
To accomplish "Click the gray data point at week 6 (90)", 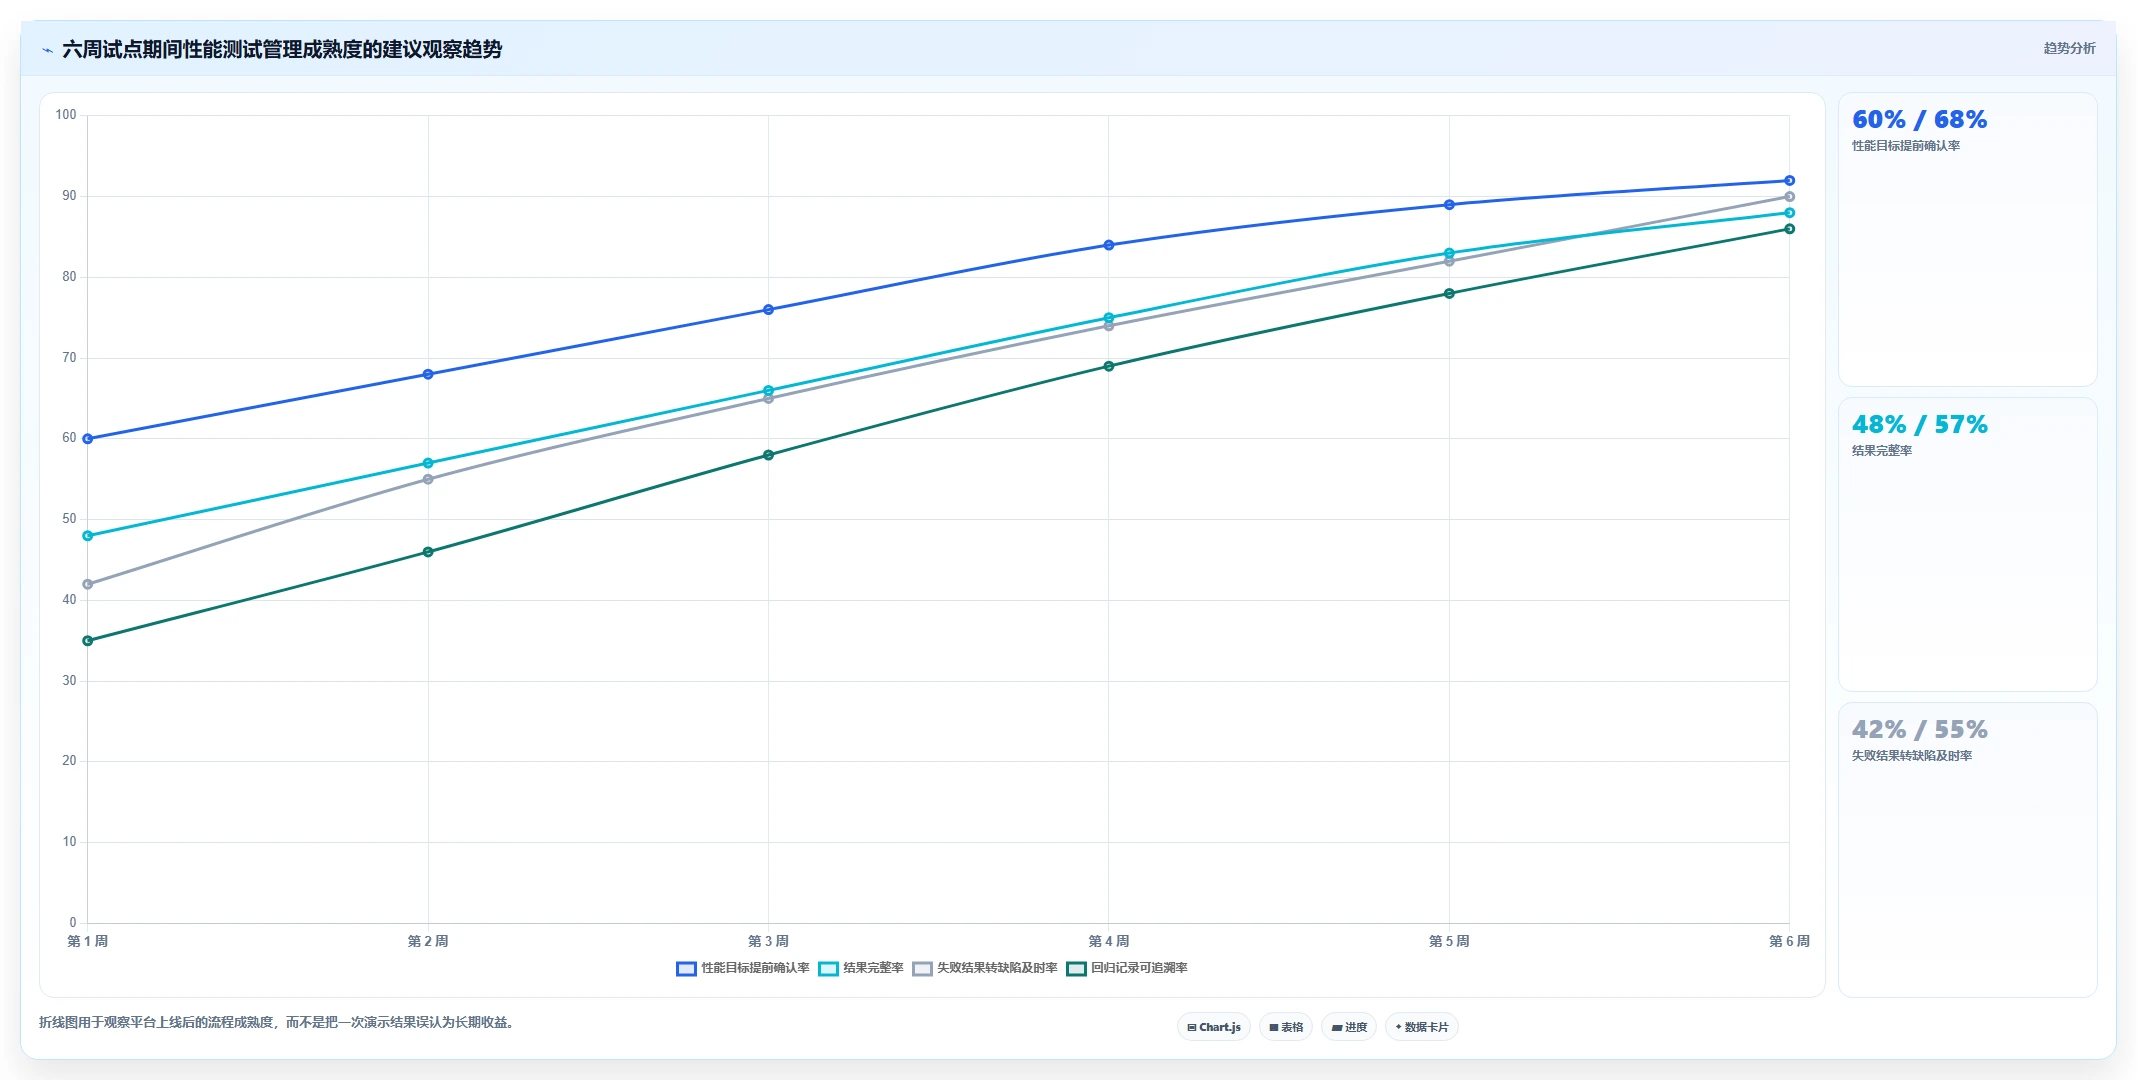I will point(1789,197).
